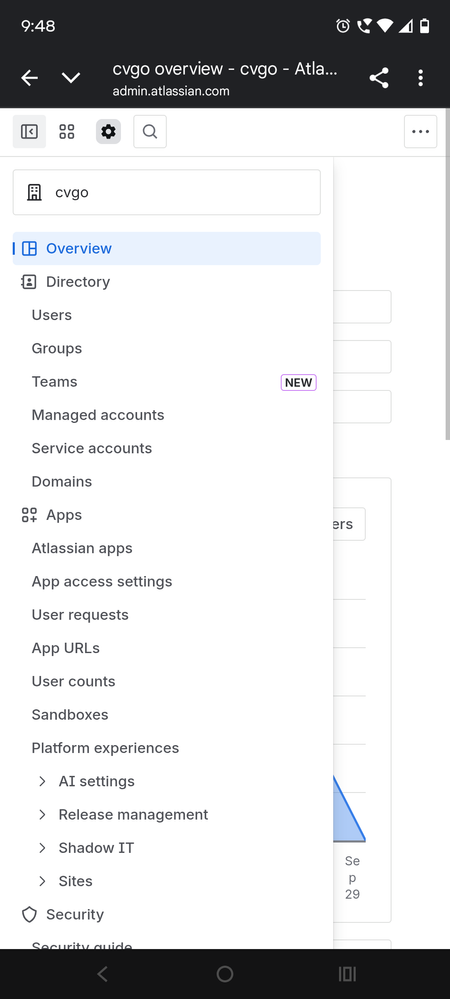The width and height of the screenshot is (450, 999).
Task: Open Atlassian apps
Action: tap(166, 548)
